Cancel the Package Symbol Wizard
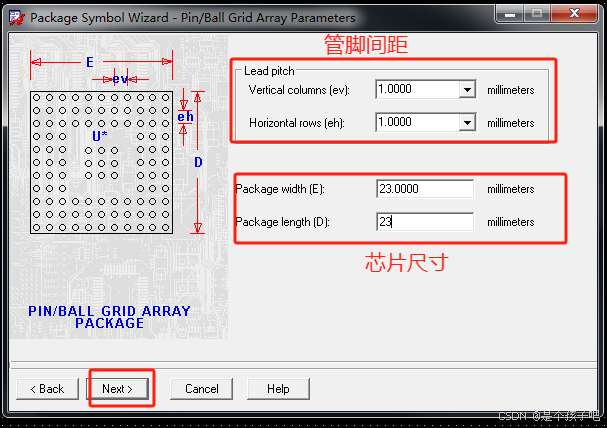Image resolution: width=607 pixels, height=428 pixels. click(x=201, y=389)
